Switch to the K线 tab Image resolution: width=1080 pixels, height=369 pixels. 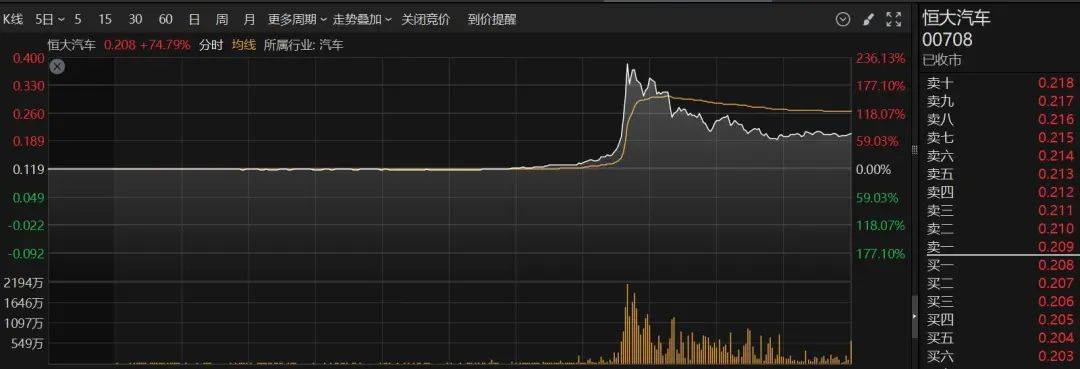(13, 19)
